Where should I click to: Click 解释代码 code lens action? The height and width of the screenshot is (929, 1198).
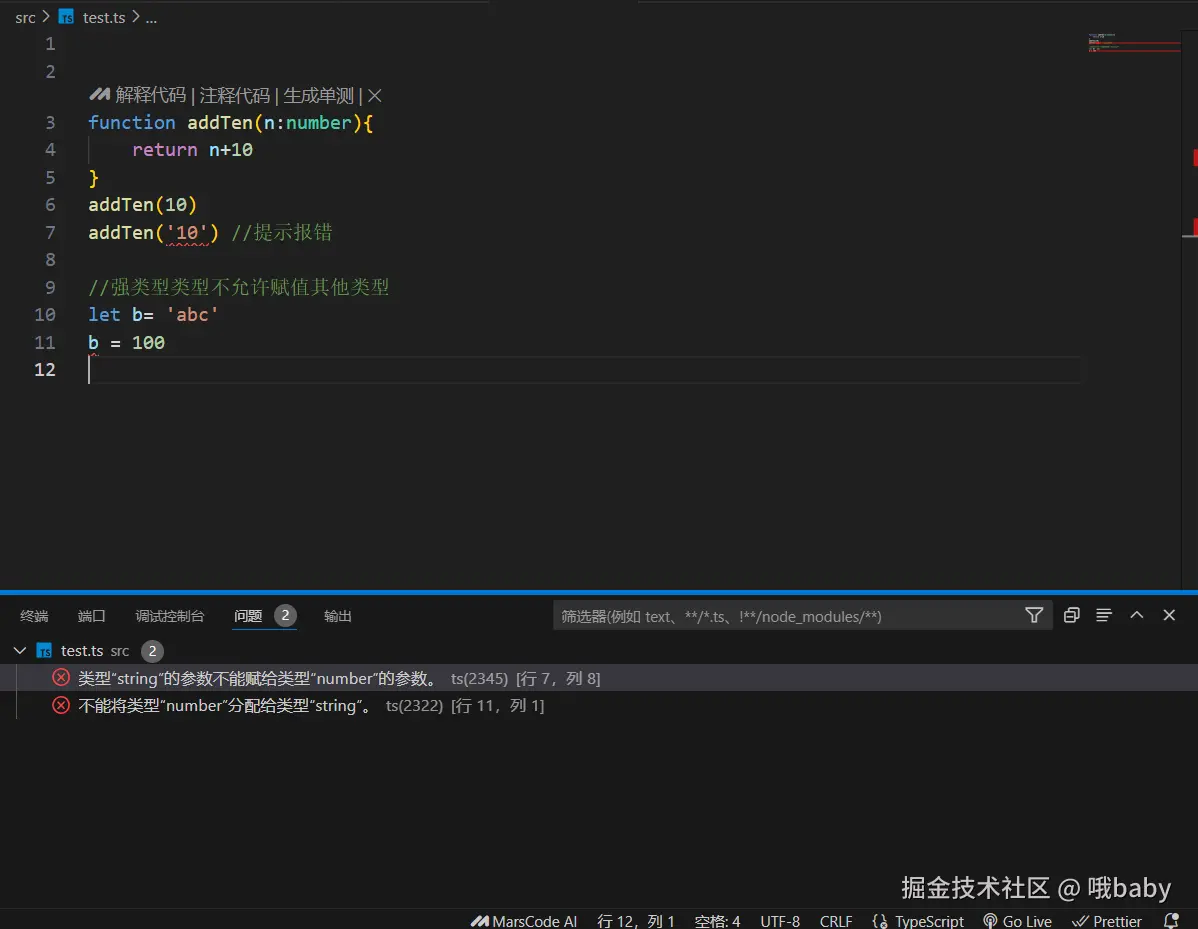(151, 95)
